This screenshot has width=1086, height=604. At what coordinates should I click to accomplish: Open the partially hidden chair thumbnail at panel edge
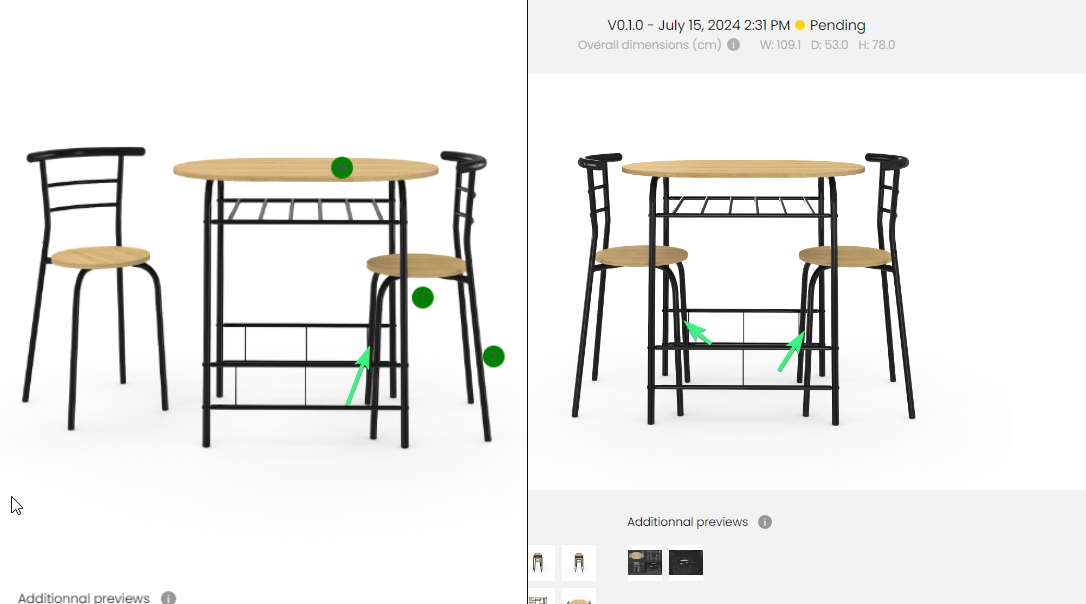coord(542,562)
